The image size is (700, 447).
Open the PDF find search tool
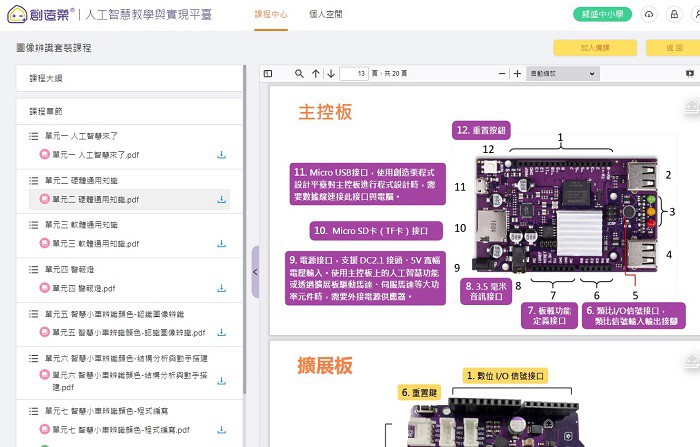(x=299, y=74)
